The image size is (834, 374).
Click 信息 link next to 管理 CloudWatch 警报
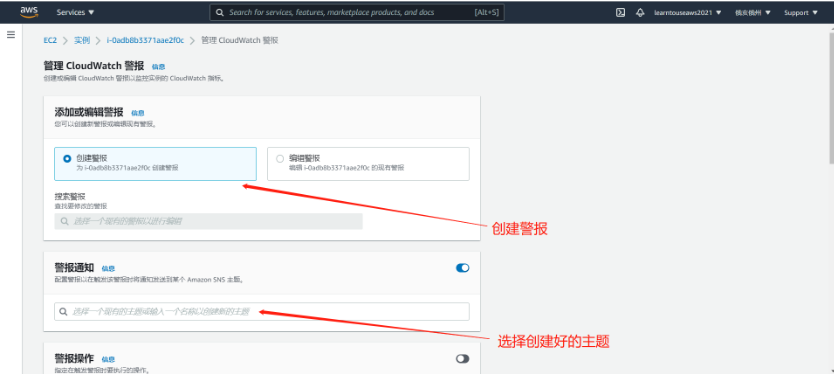click(159, 67)
